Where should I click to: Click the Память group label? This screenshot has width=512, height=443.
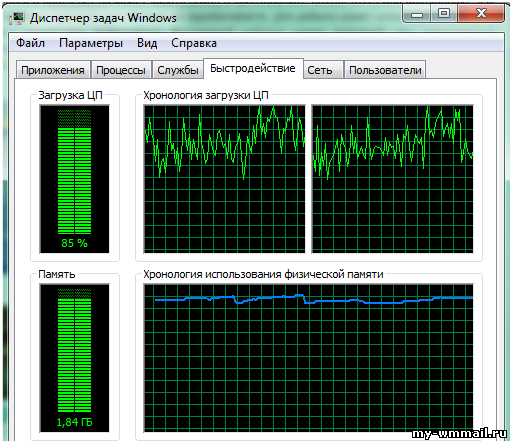coord(57,274)
